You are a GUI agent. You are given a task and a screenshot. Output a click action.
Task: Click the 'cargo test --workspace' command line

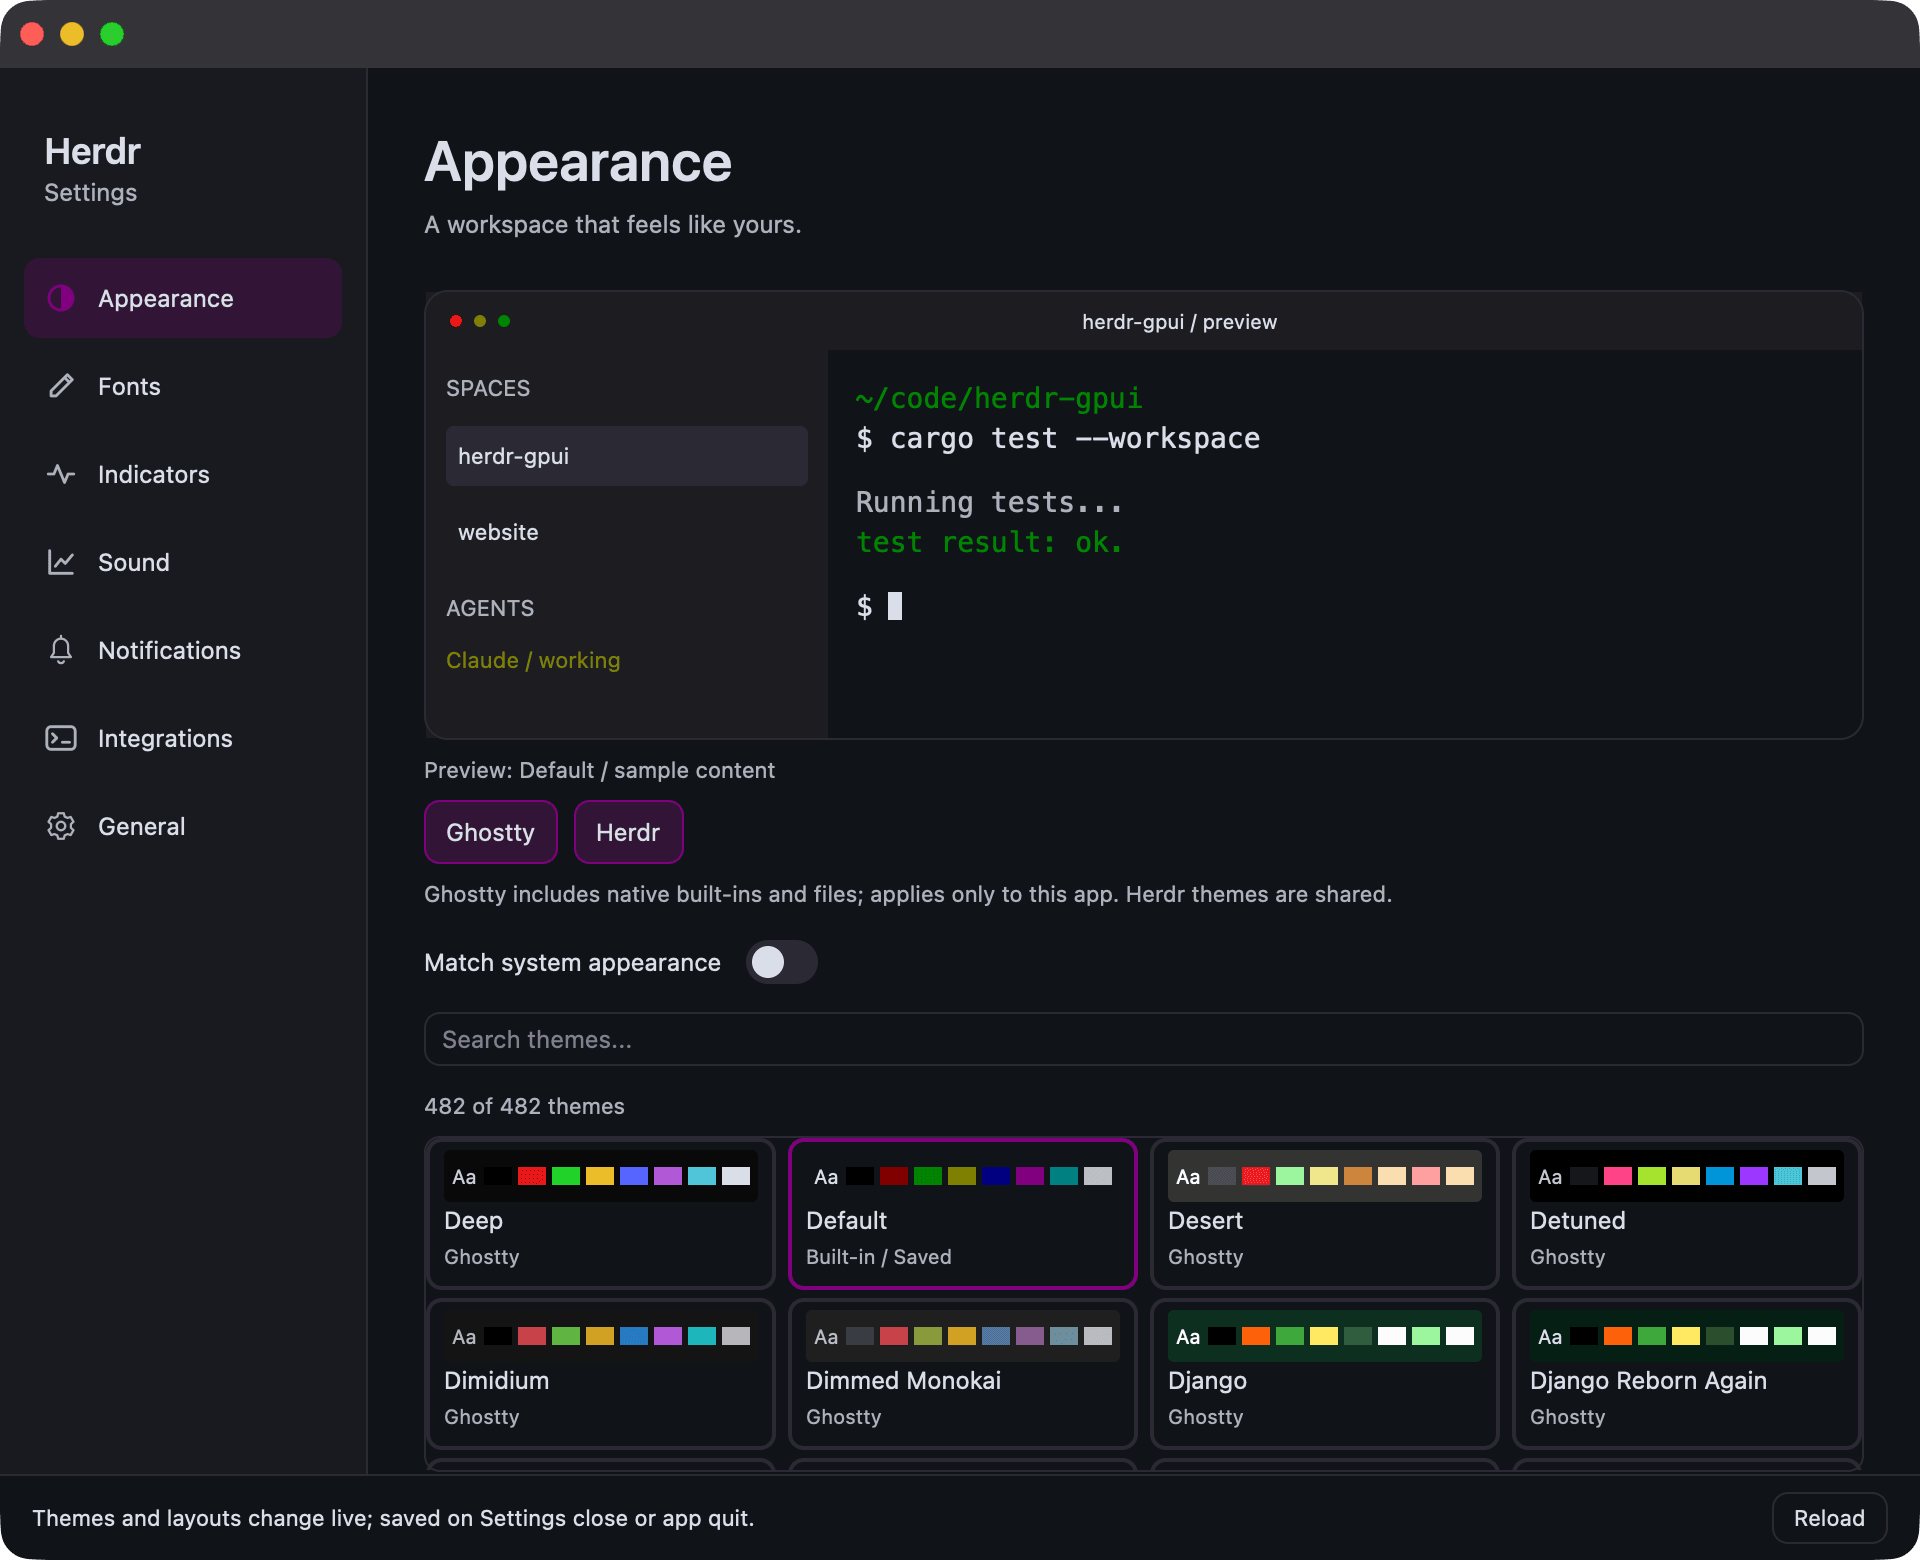tap(1058, 438)
